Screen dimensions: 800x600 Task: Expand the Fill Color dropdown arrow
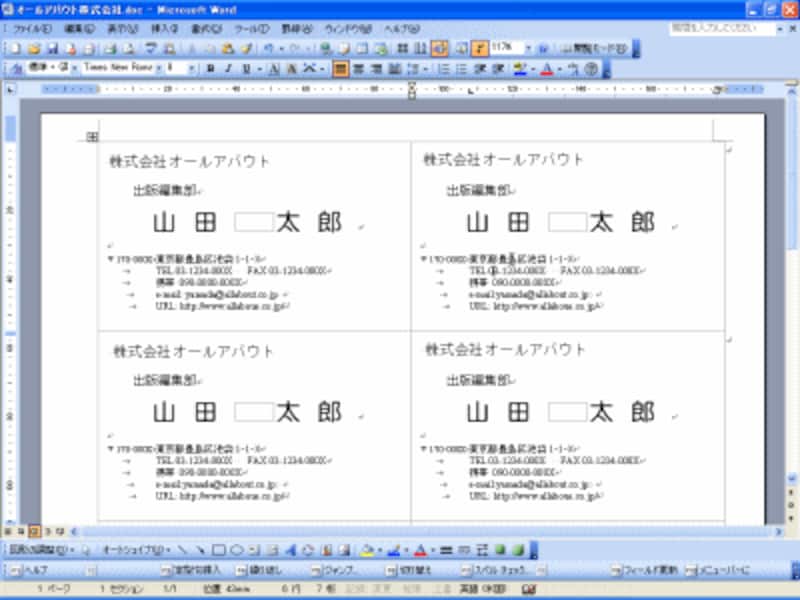[380, 550]
